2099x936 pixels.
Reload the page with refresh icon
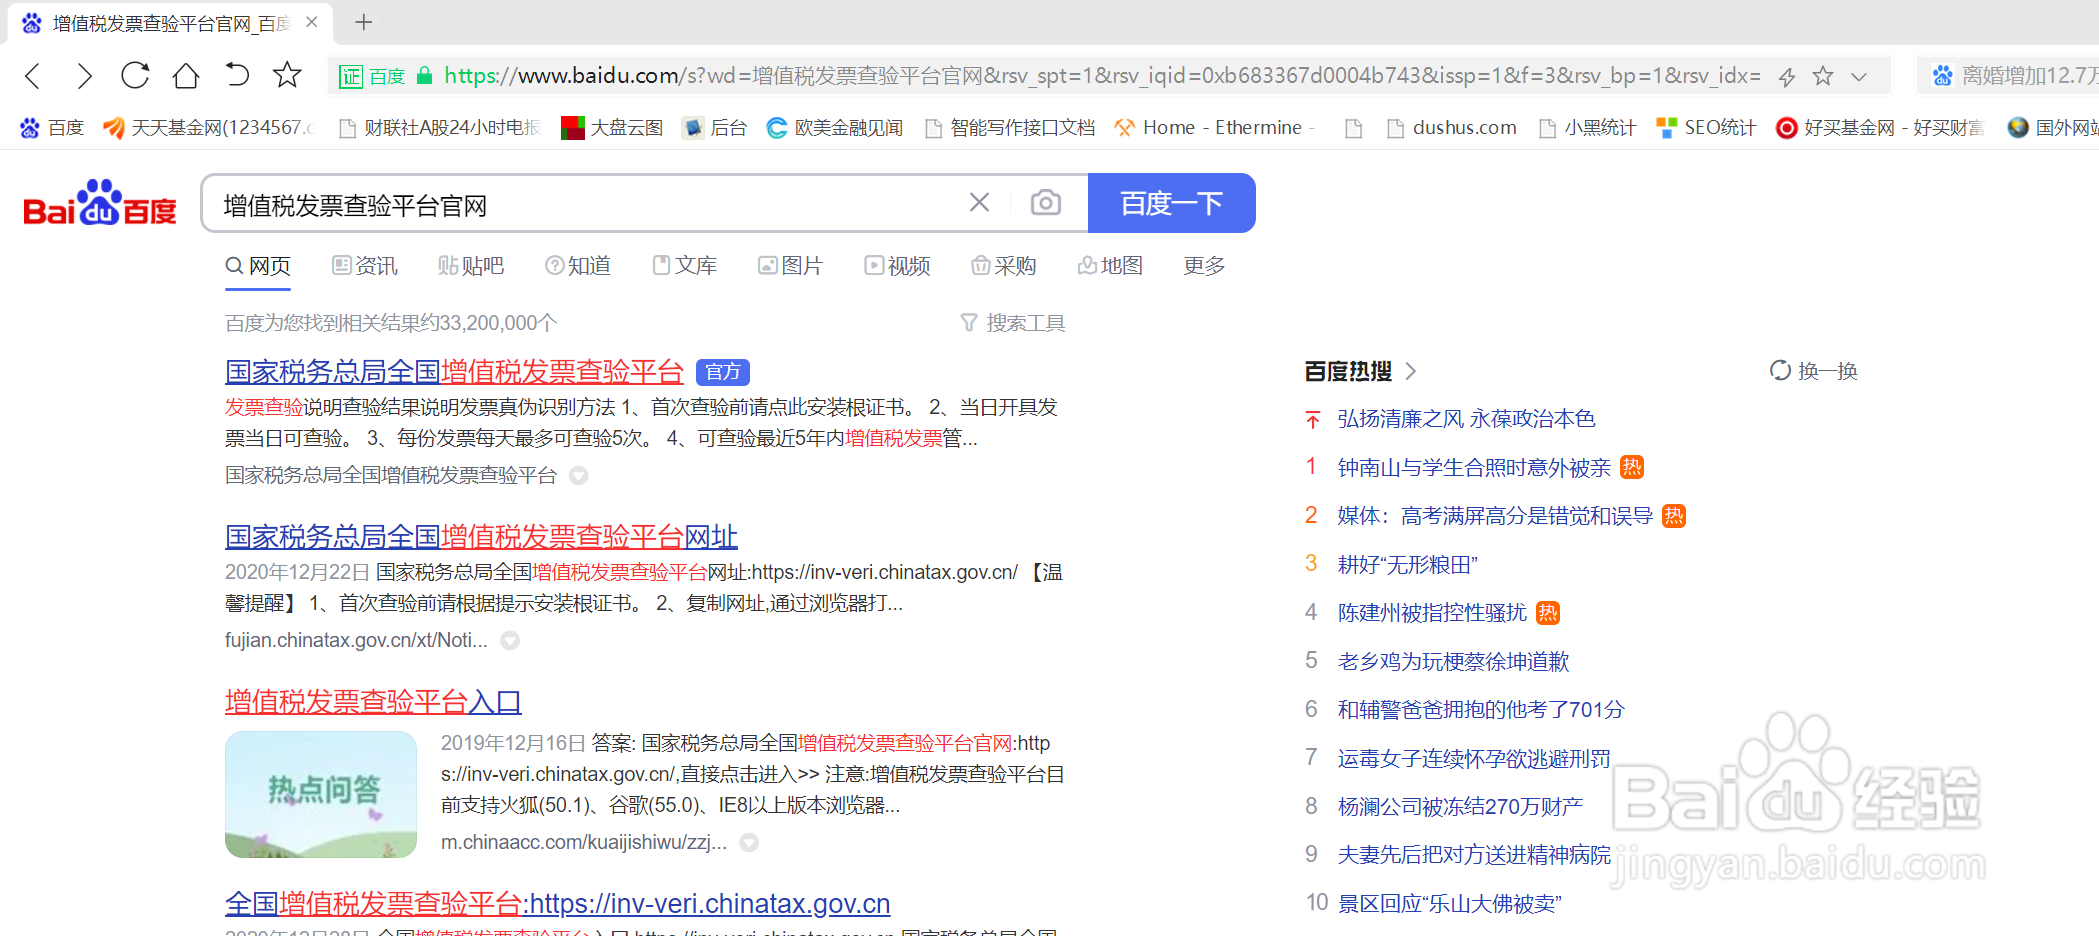click(135, 75)
